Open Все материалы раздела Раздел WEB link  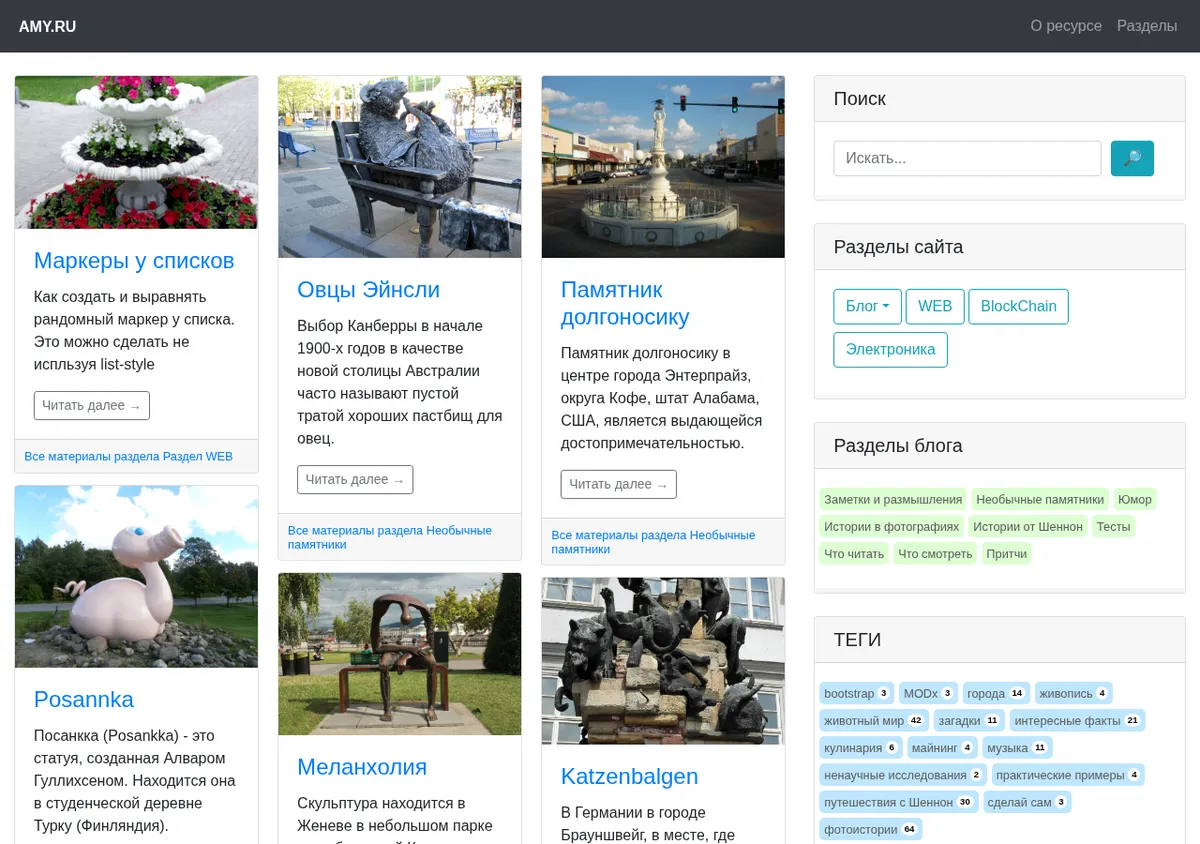click(x=128, y=456)
